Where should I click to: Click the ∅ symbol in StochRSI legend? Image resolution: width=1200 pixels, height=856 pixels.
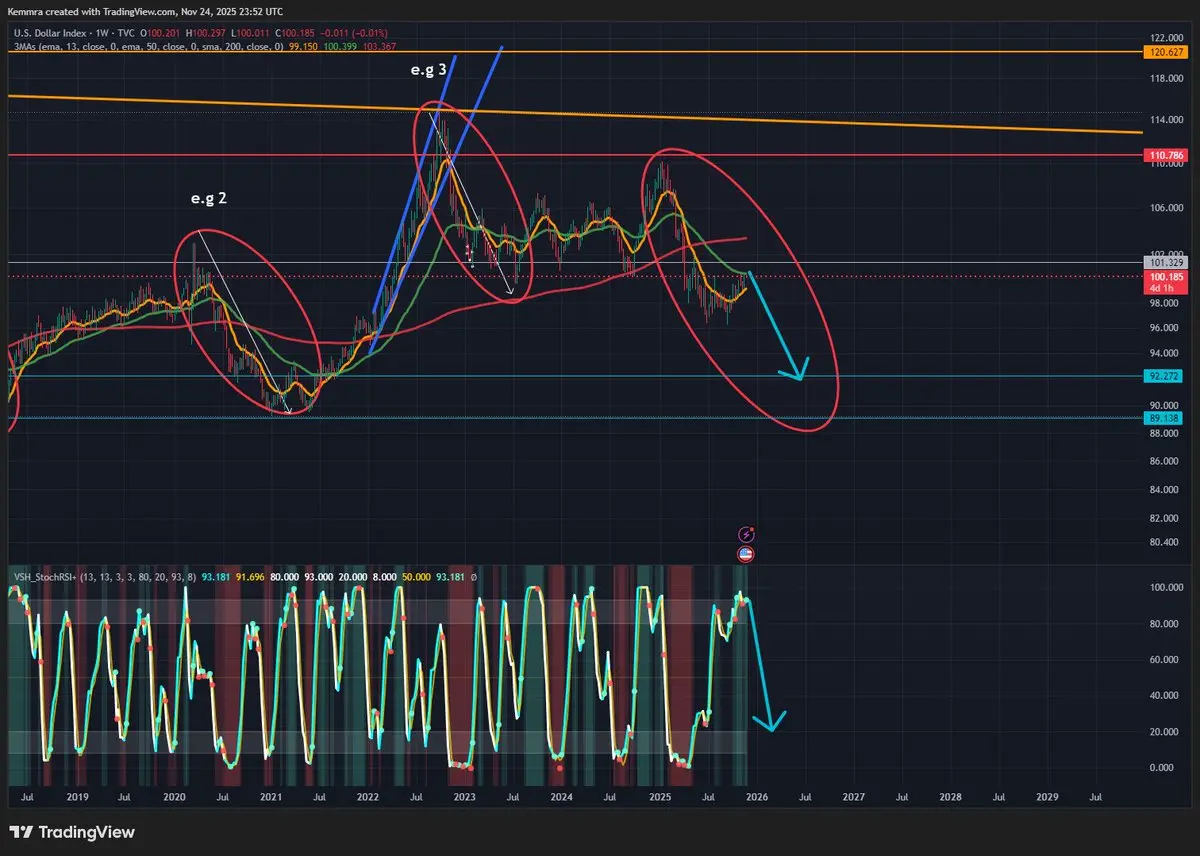474,577
